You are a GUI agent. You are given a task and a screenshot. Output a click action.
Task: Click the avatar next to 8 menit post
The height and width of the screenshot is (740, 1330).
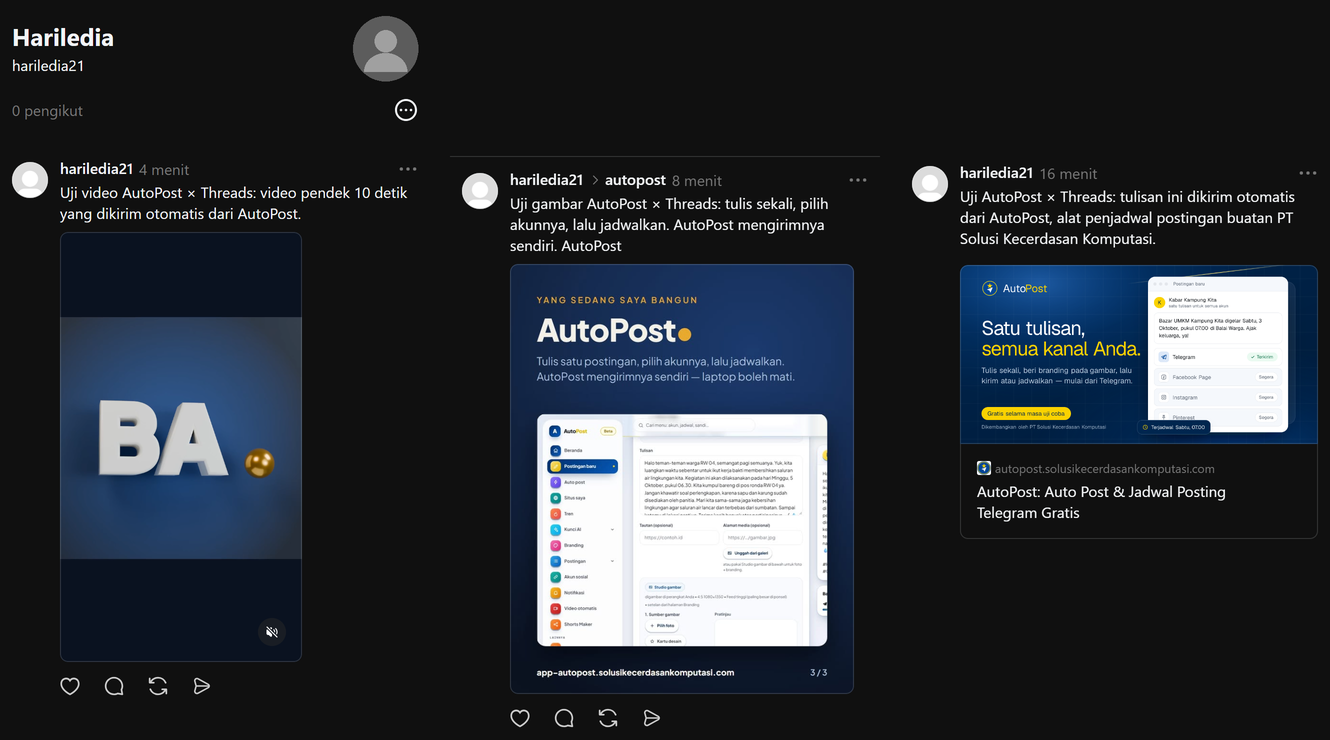[480, 191]
